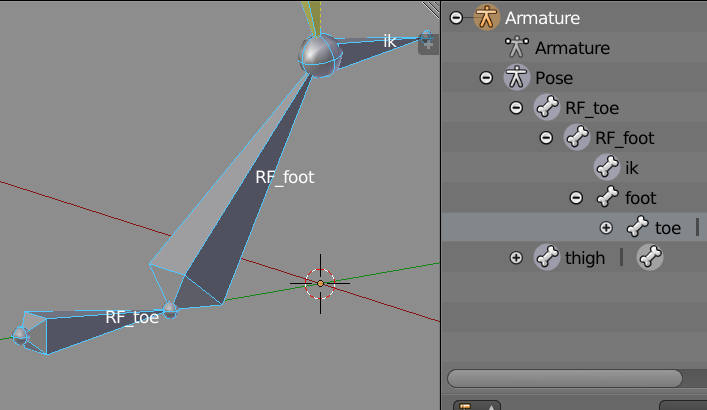Image resolution: width=707 pixels, height=410 pixels.
Task: Click the orange Armature object icon
Action: [487, 17]
